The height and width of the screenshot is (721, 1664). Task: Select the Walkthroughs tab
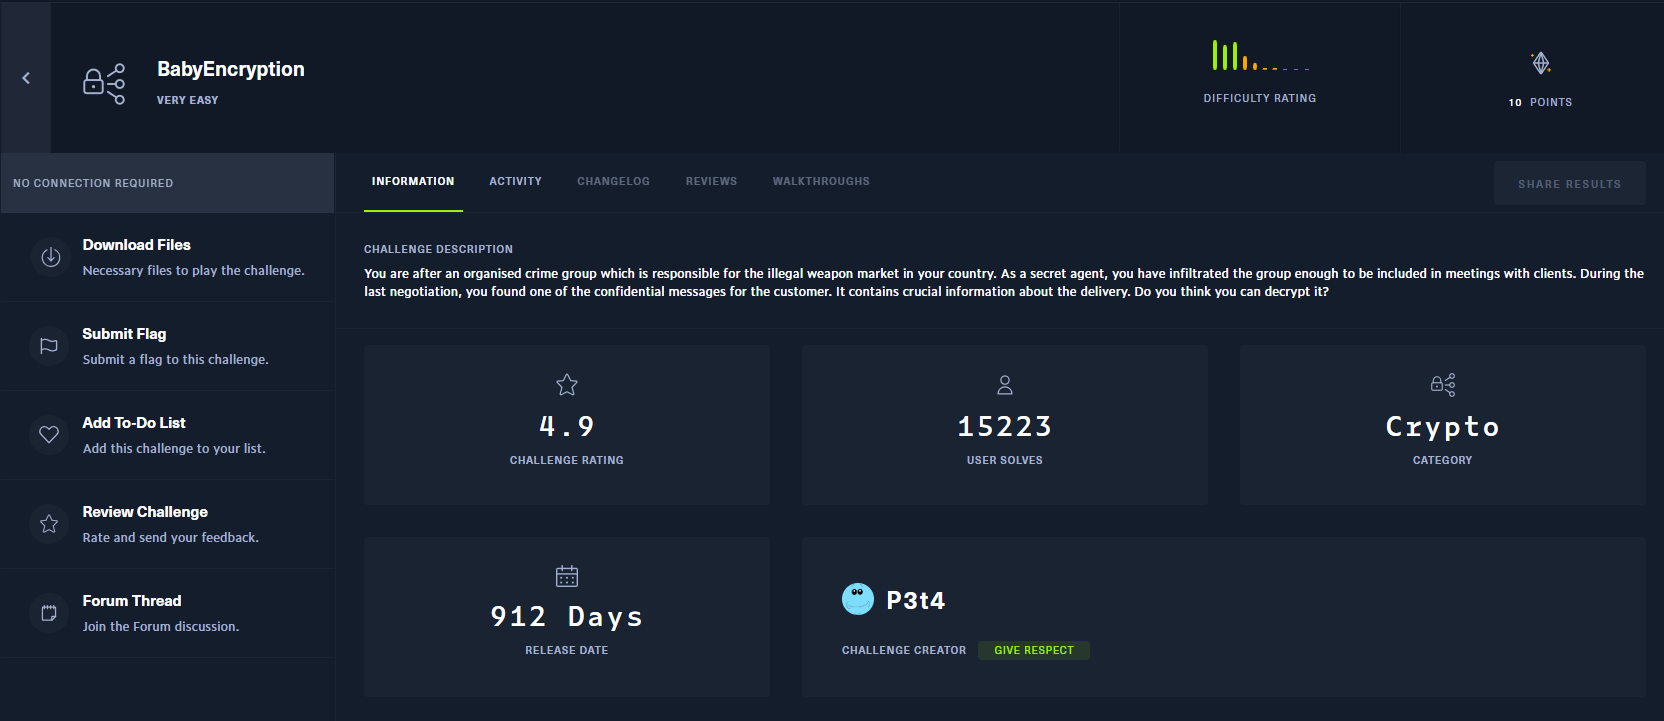[x=821, y=182]
